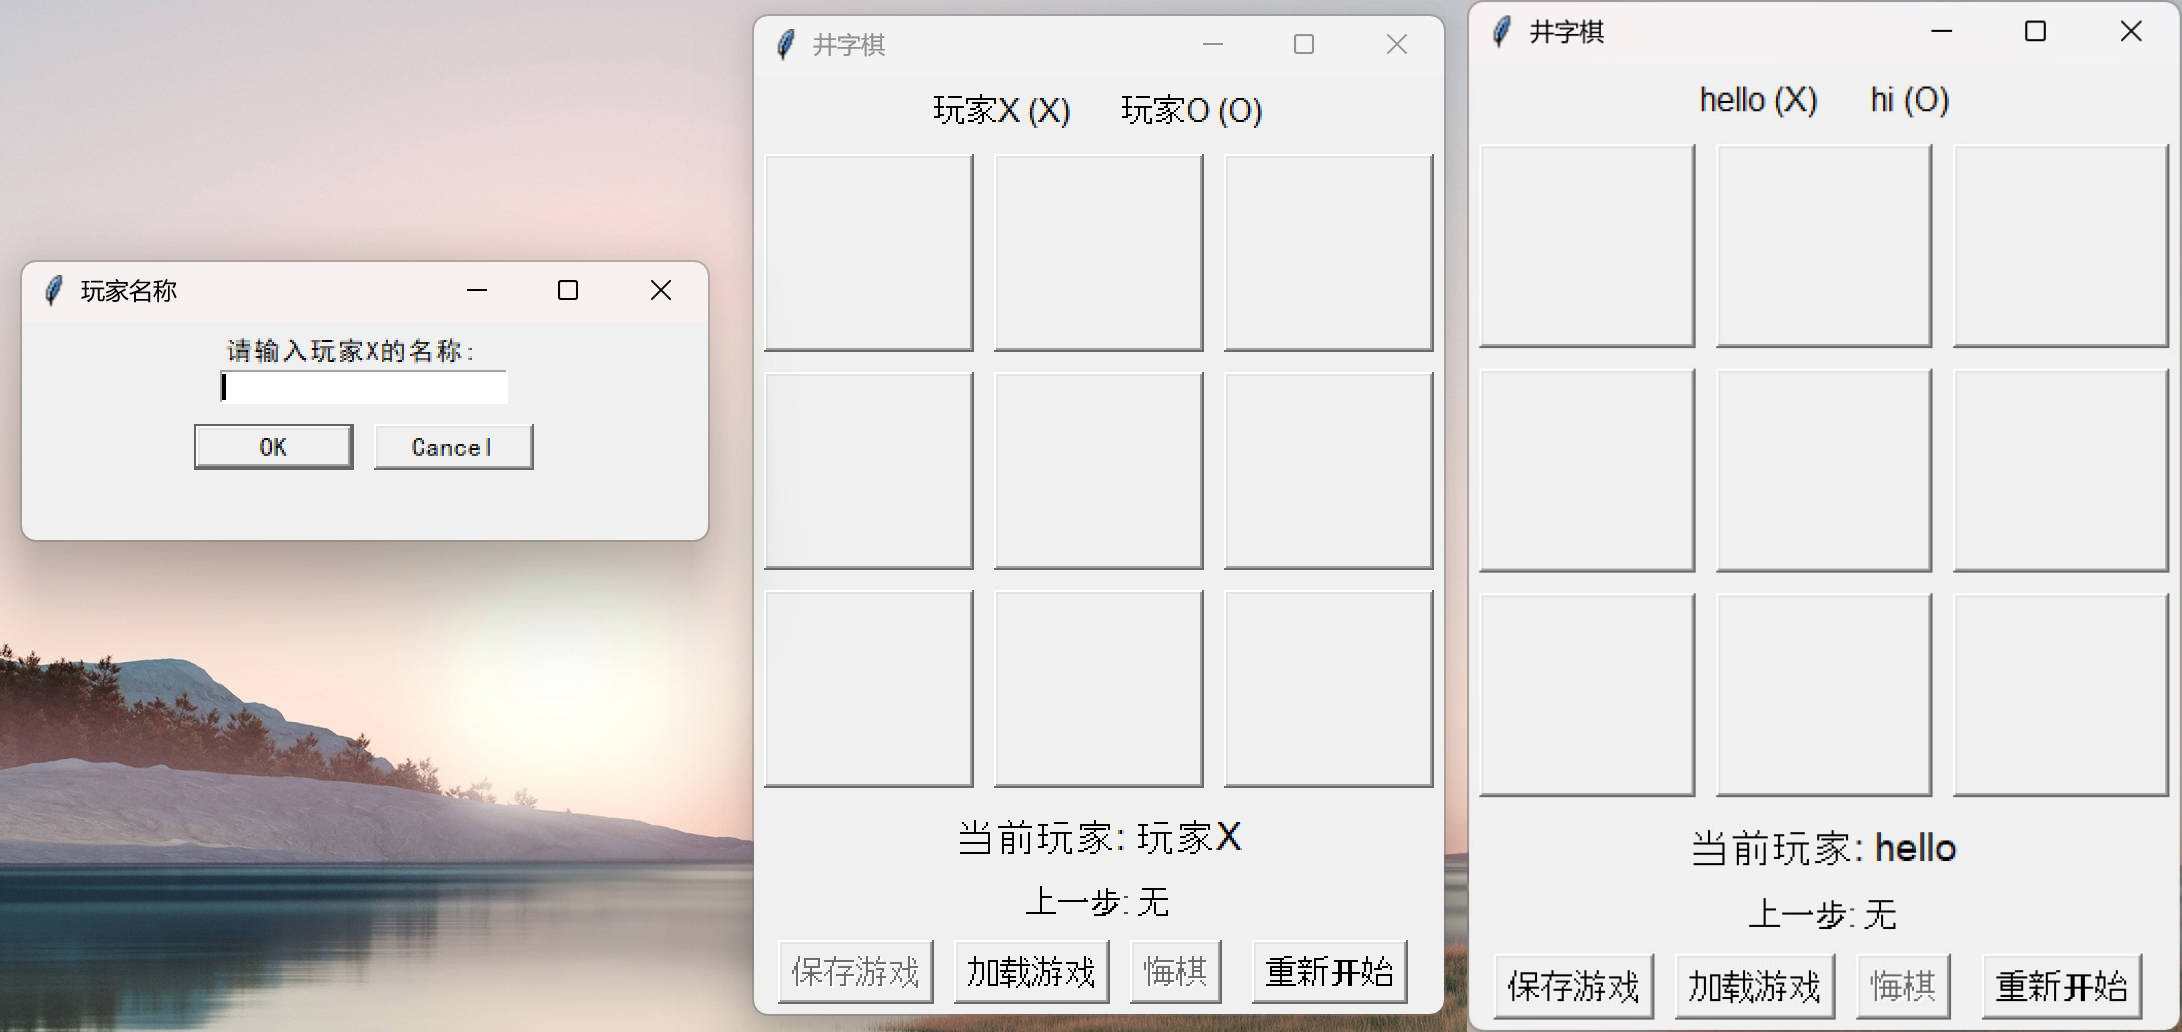Screen dimensions: 2182x1032
Task: Close the hello/hi 井字棋 window
Action: [x=2131, y=32]
